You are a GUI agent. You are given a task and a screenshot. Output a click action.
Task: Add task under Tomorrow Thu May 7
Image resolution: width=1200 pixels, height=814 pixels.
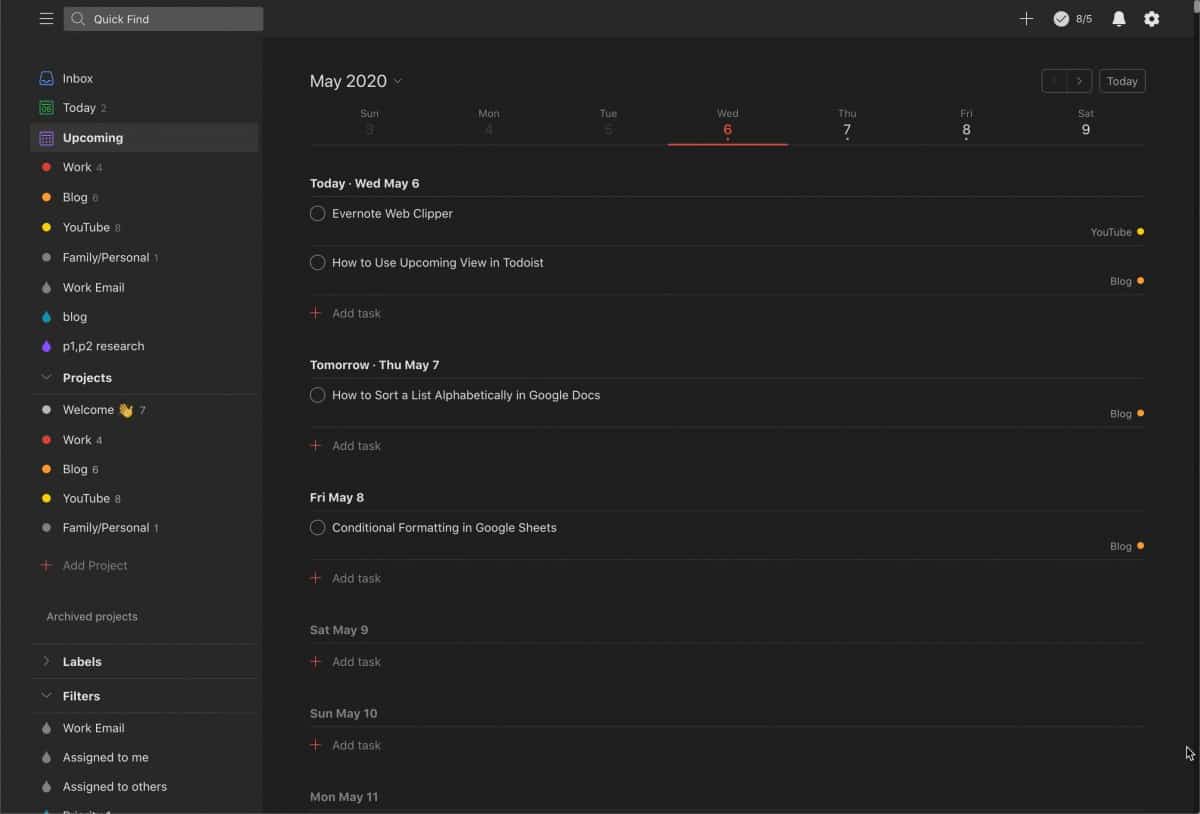point(346,446)
